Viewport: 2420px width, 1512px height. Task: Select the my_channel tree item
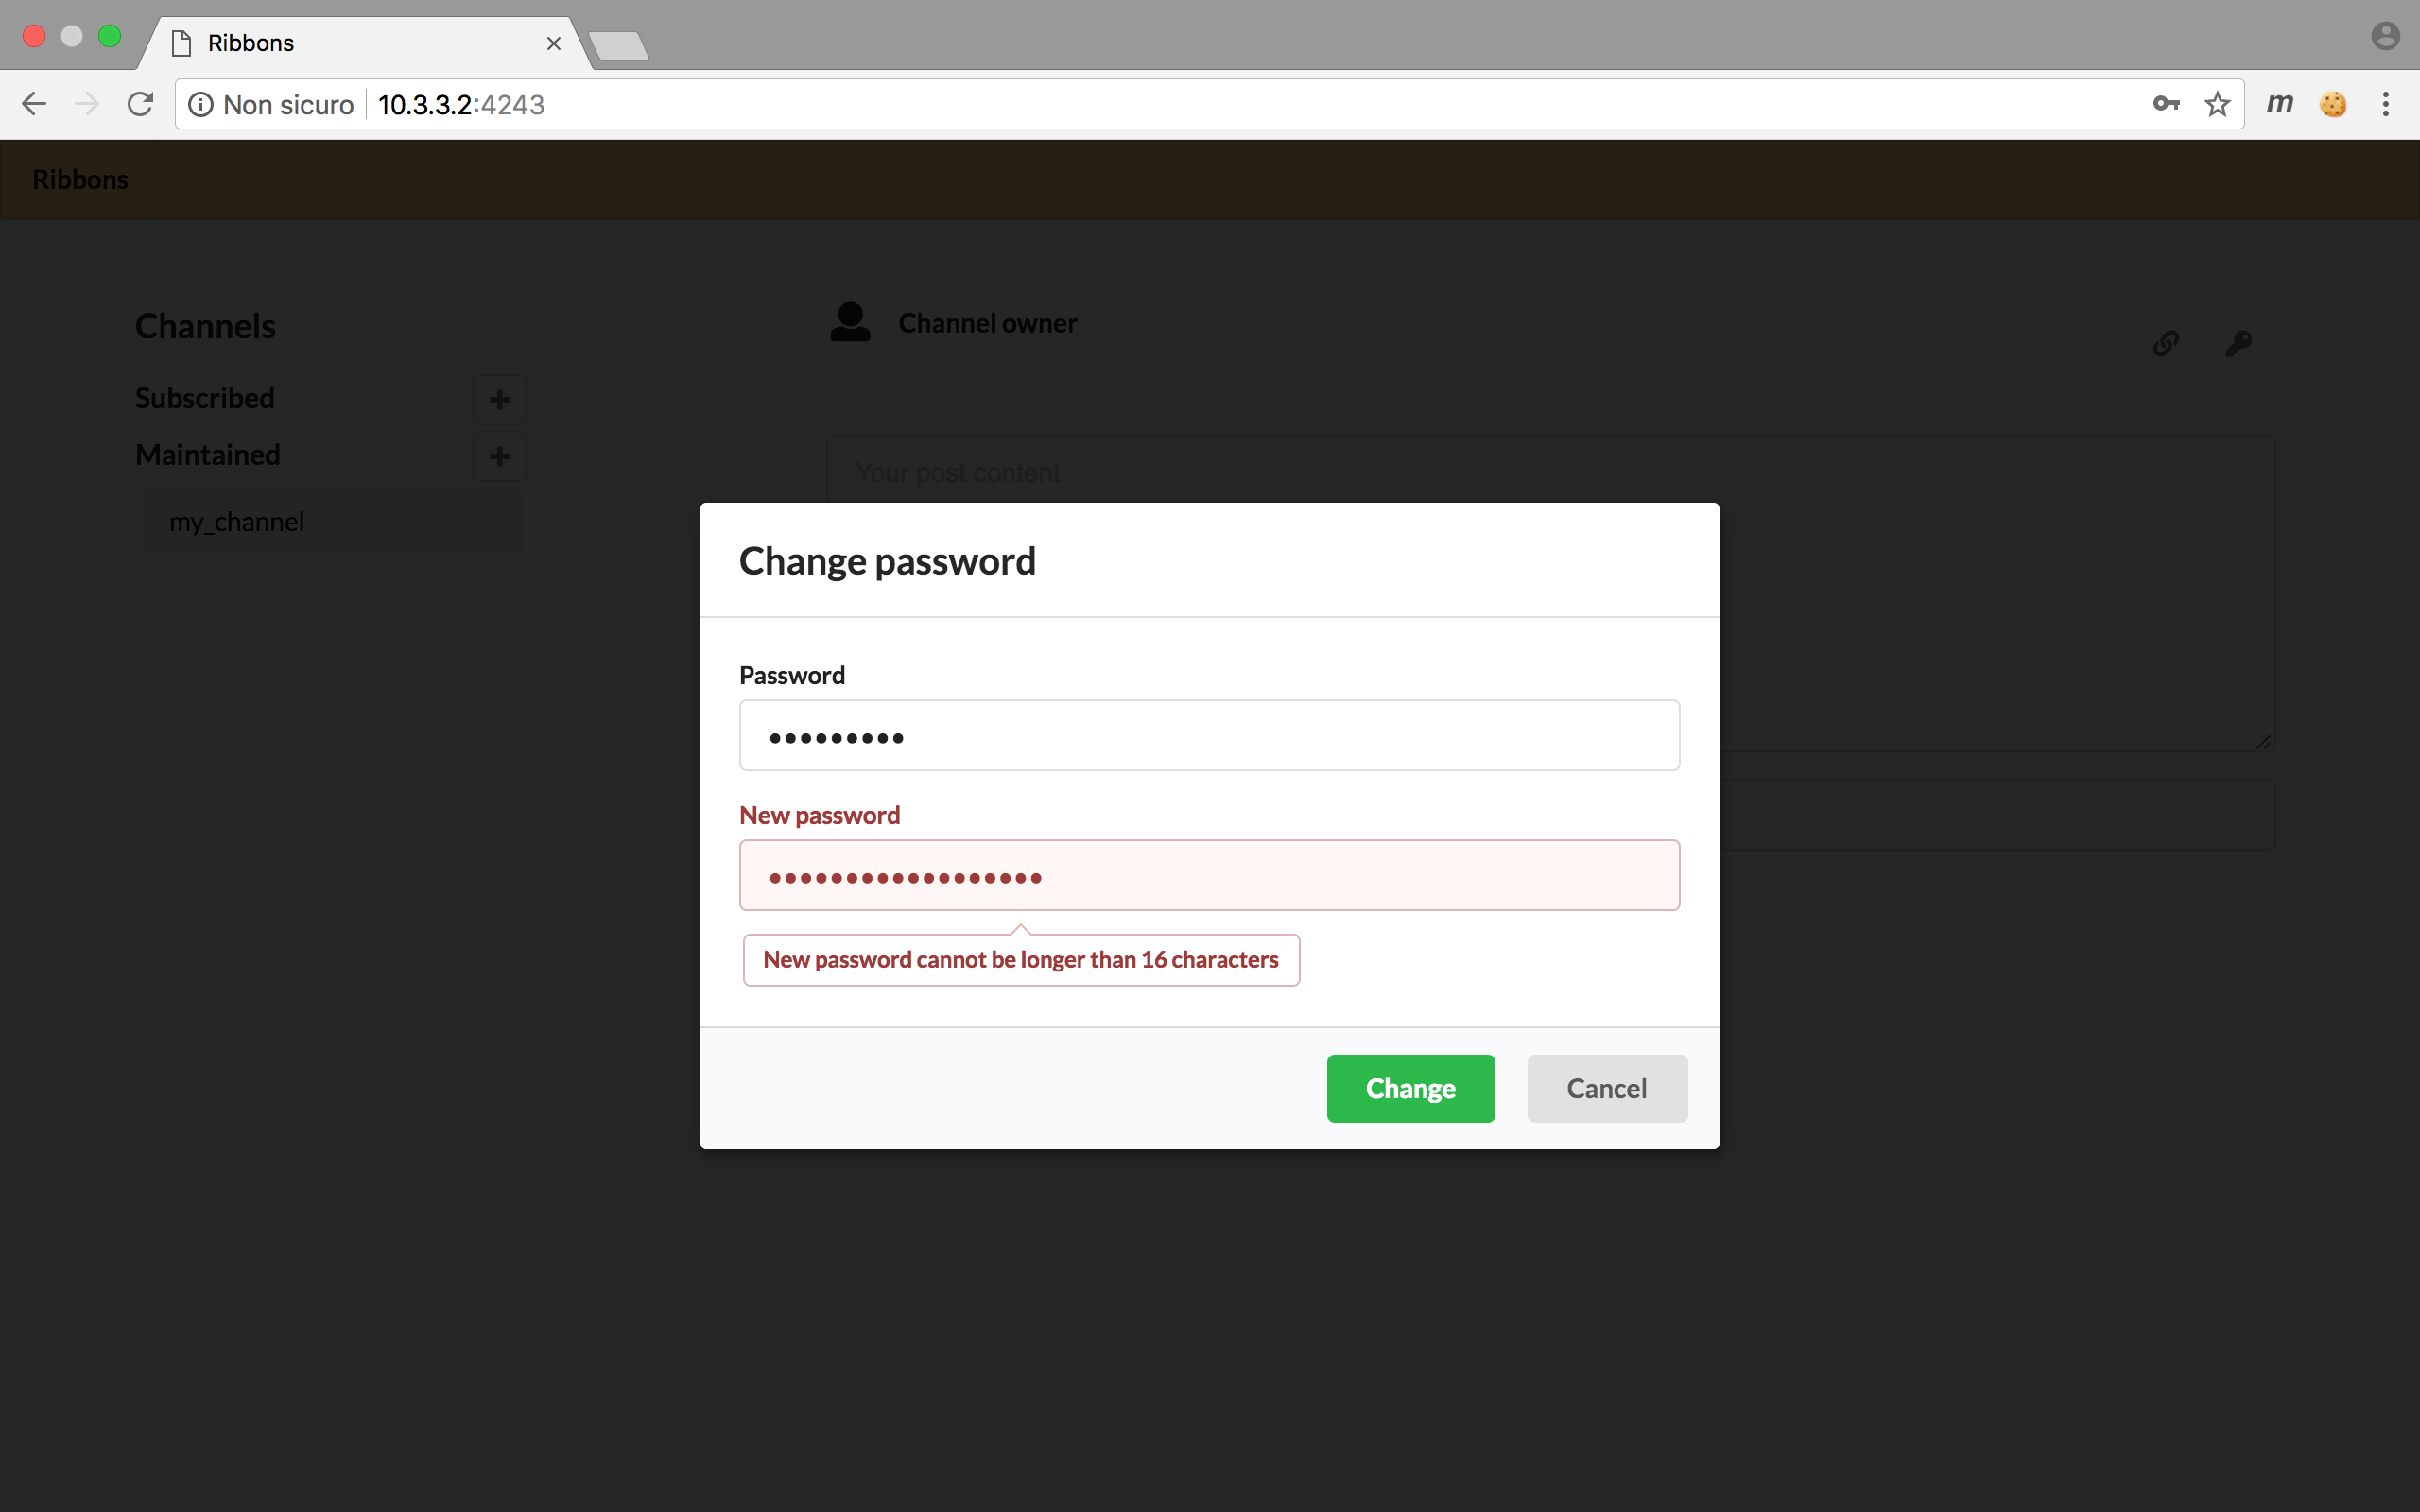point(235,521)
